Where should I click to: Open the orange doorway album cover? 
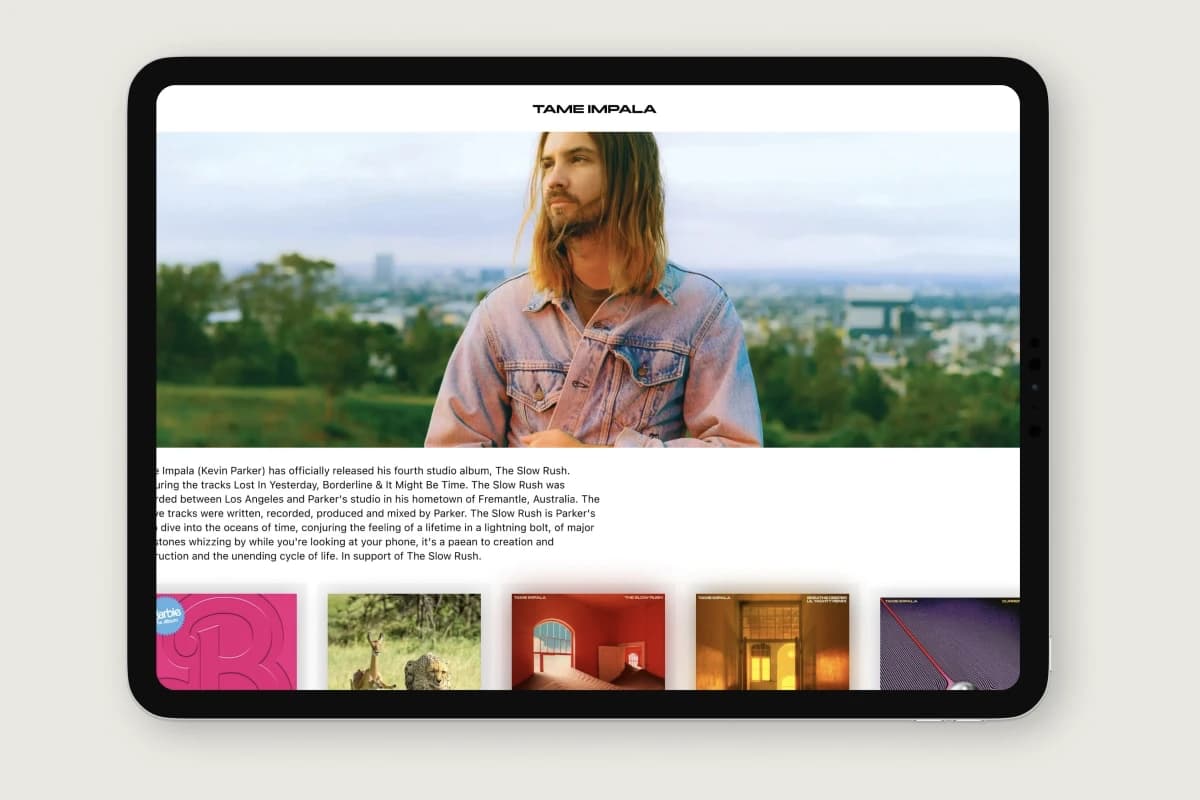[772, 642]
